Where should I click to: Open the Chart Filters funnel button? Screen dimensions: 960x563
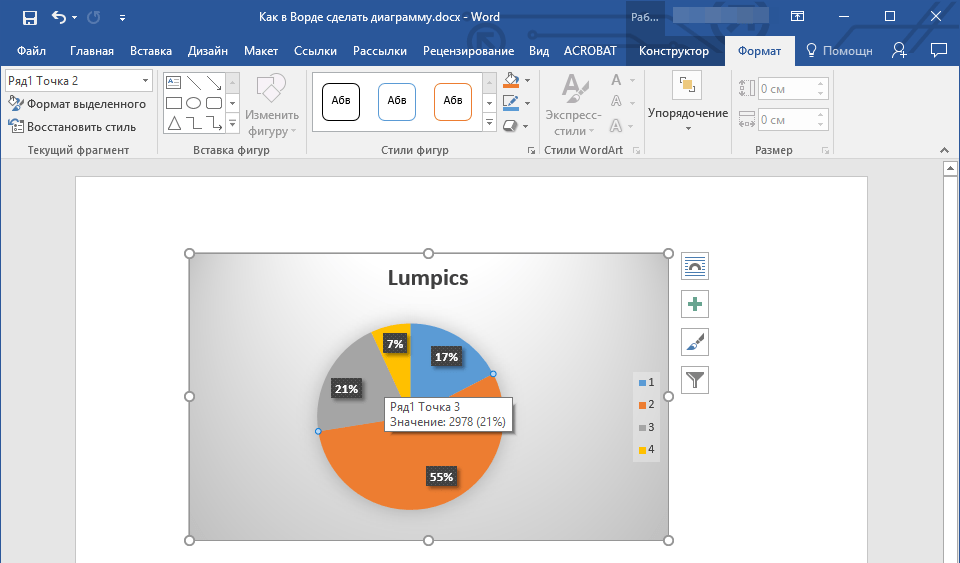[x=694, y=380]
